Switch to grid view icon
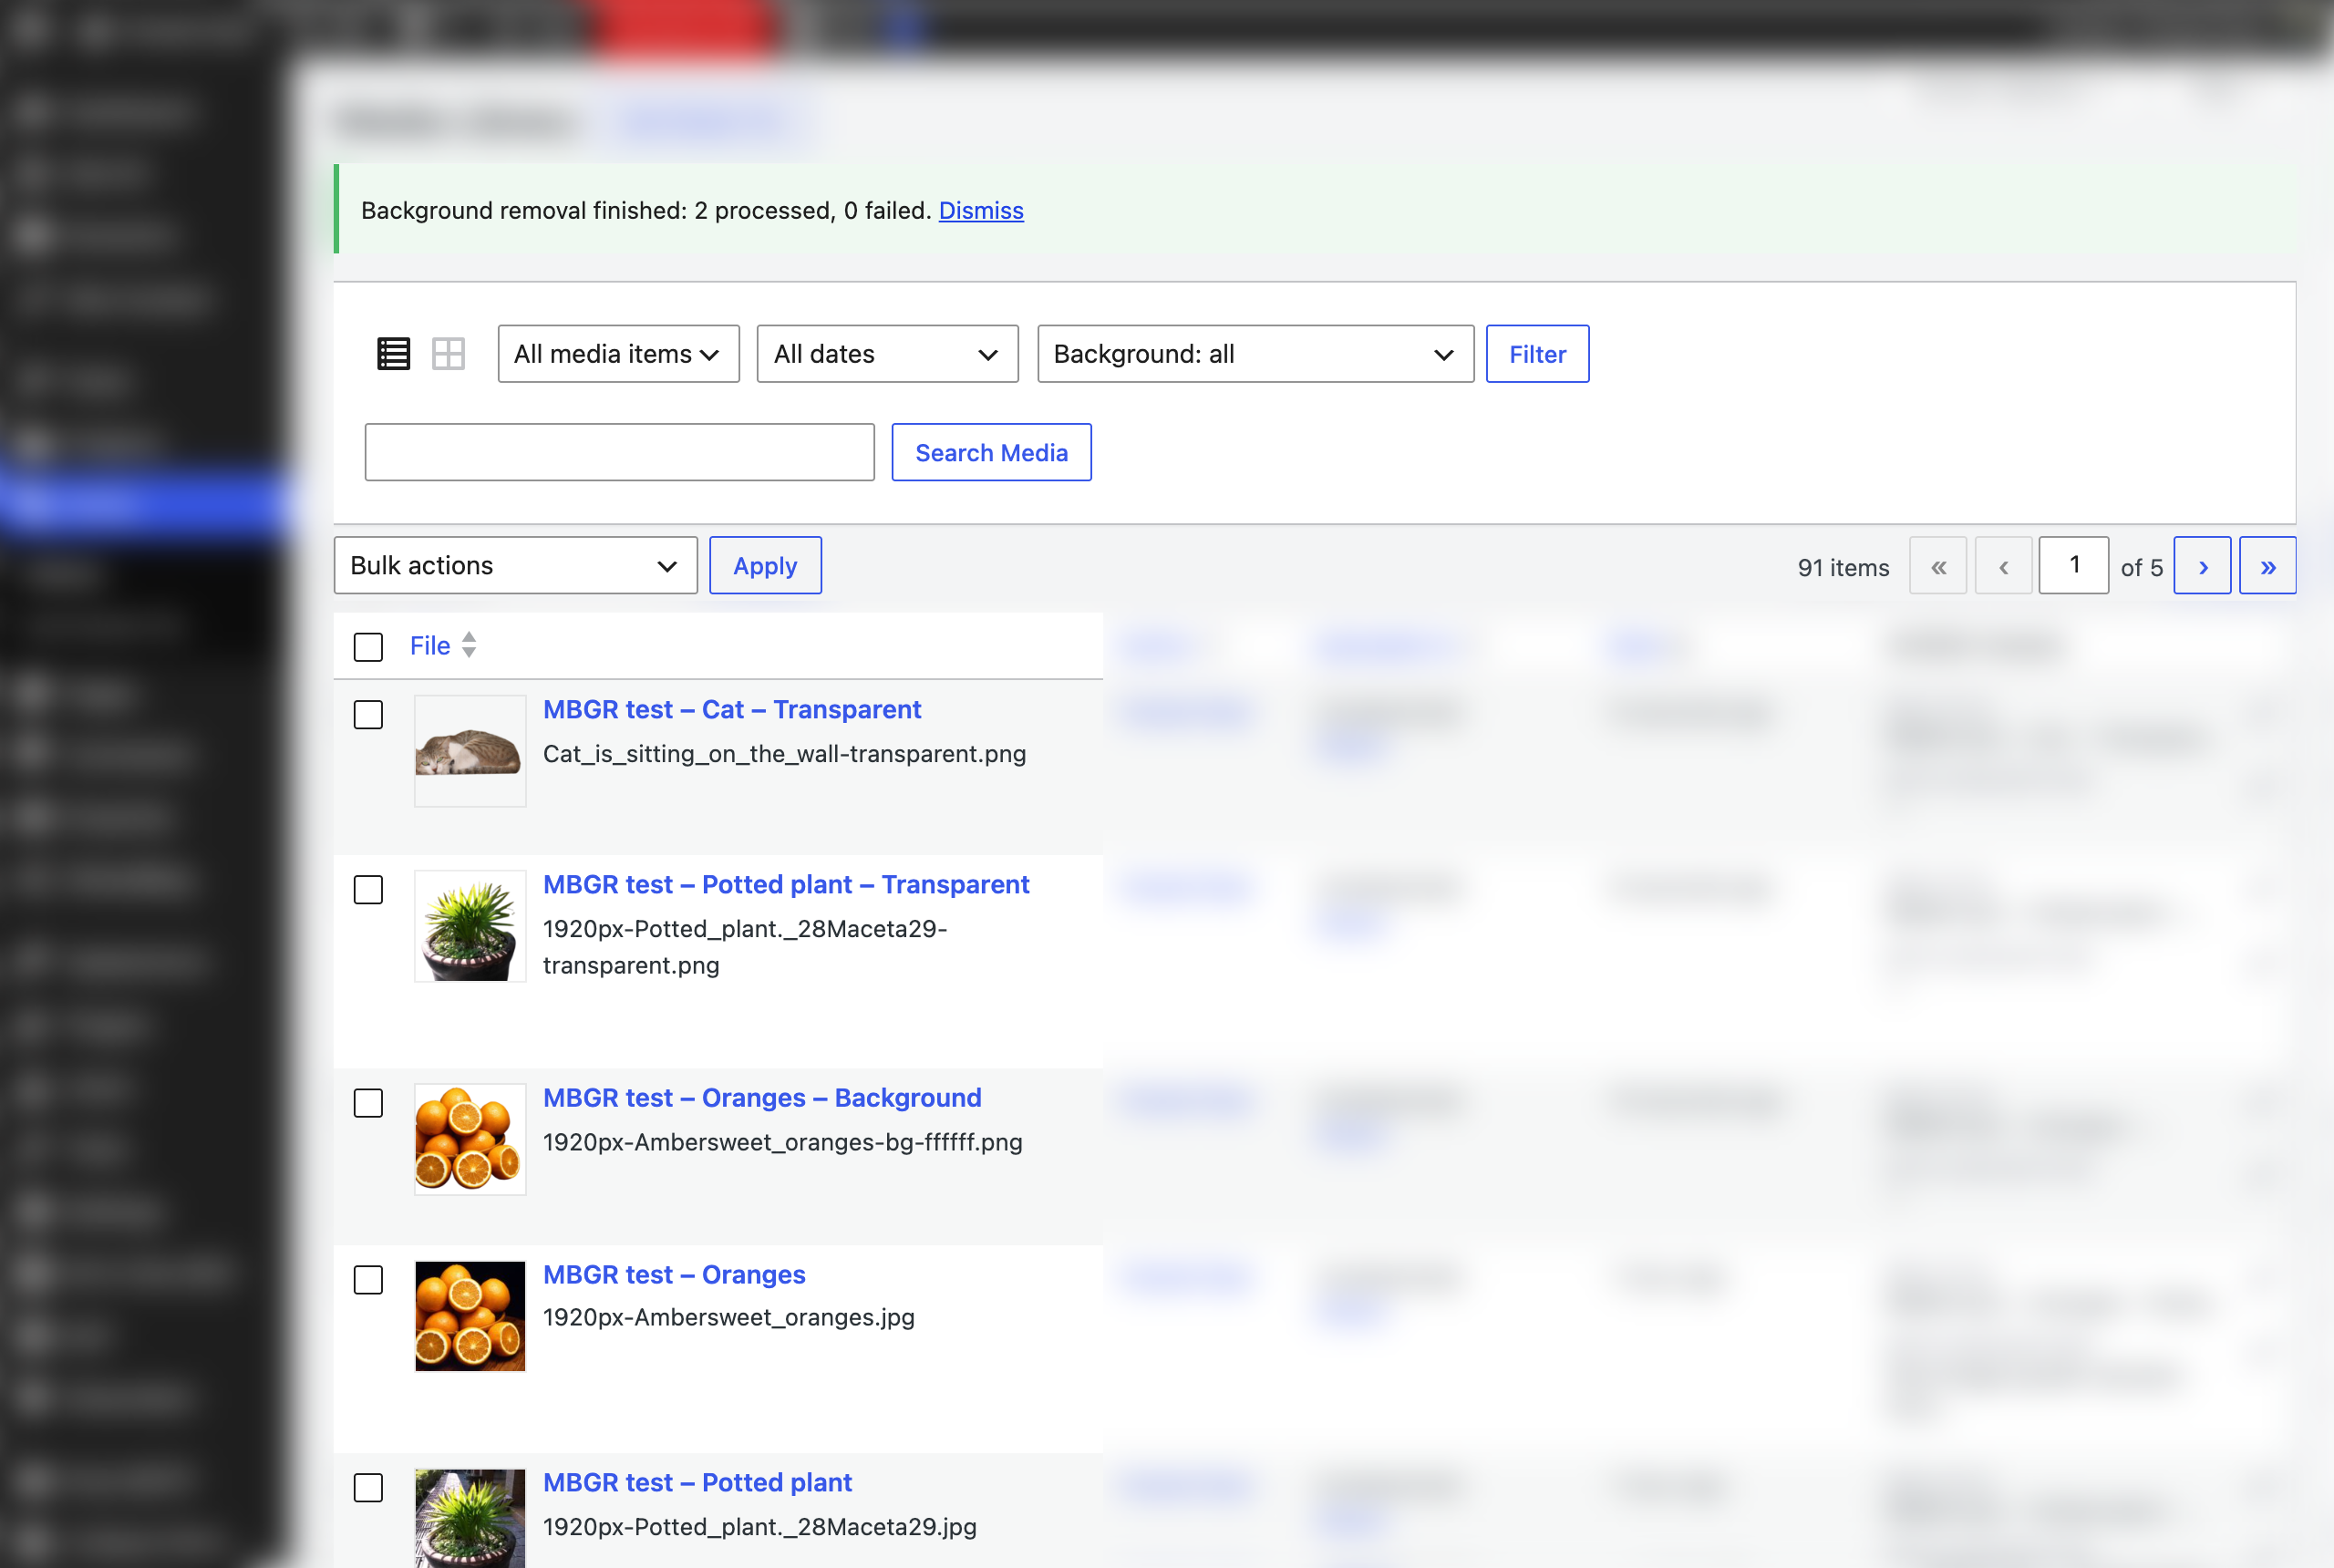2334x1568 pixels. (448, 354)
